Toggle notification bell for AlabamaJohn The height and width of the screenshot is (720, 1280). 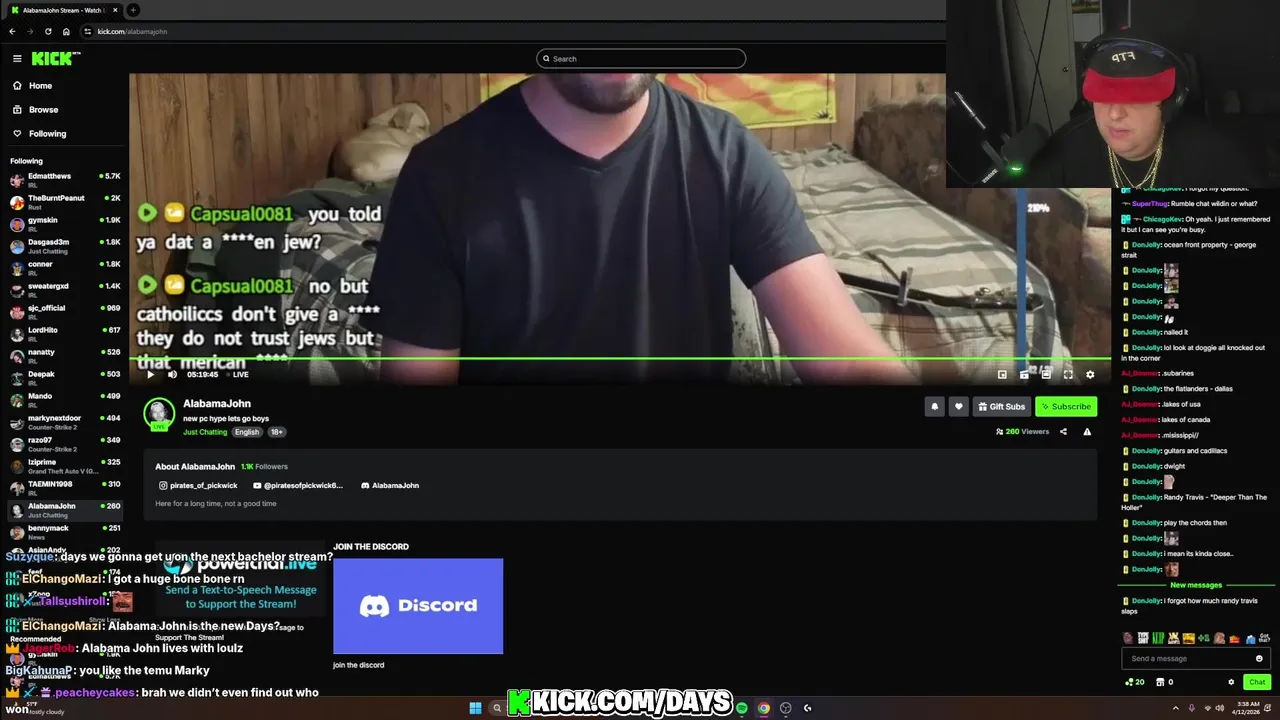coord(934,406)
